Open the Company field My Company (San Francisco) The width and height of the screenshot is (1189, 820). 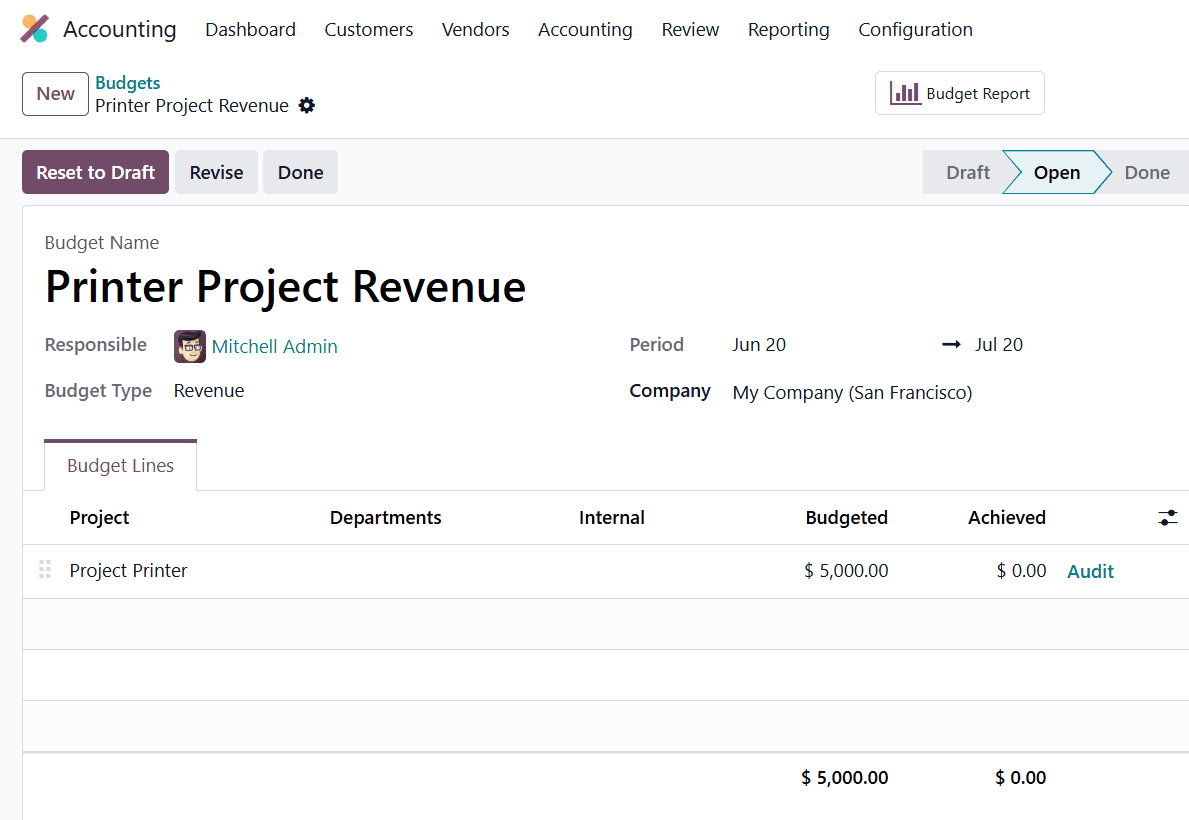(852, 392)
